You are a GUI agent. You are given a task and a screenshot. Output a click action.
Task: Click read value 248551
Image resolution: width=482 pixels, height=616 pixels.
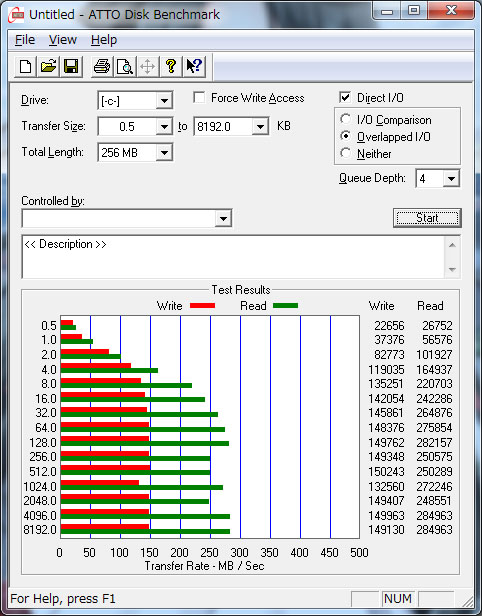click(x=434, y=501)
